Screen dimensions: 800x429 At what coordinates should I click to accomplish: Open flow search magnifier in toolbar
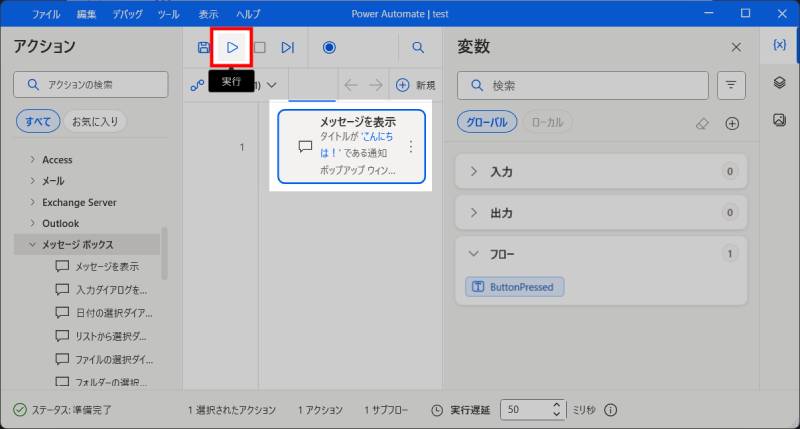pyautogui.click(x=418, y=47)
